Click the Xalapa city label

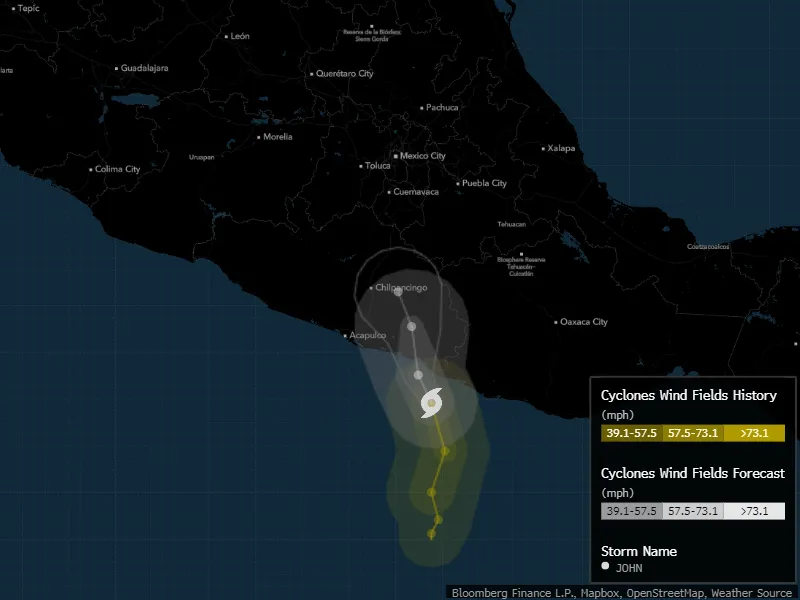click(561, 148)
